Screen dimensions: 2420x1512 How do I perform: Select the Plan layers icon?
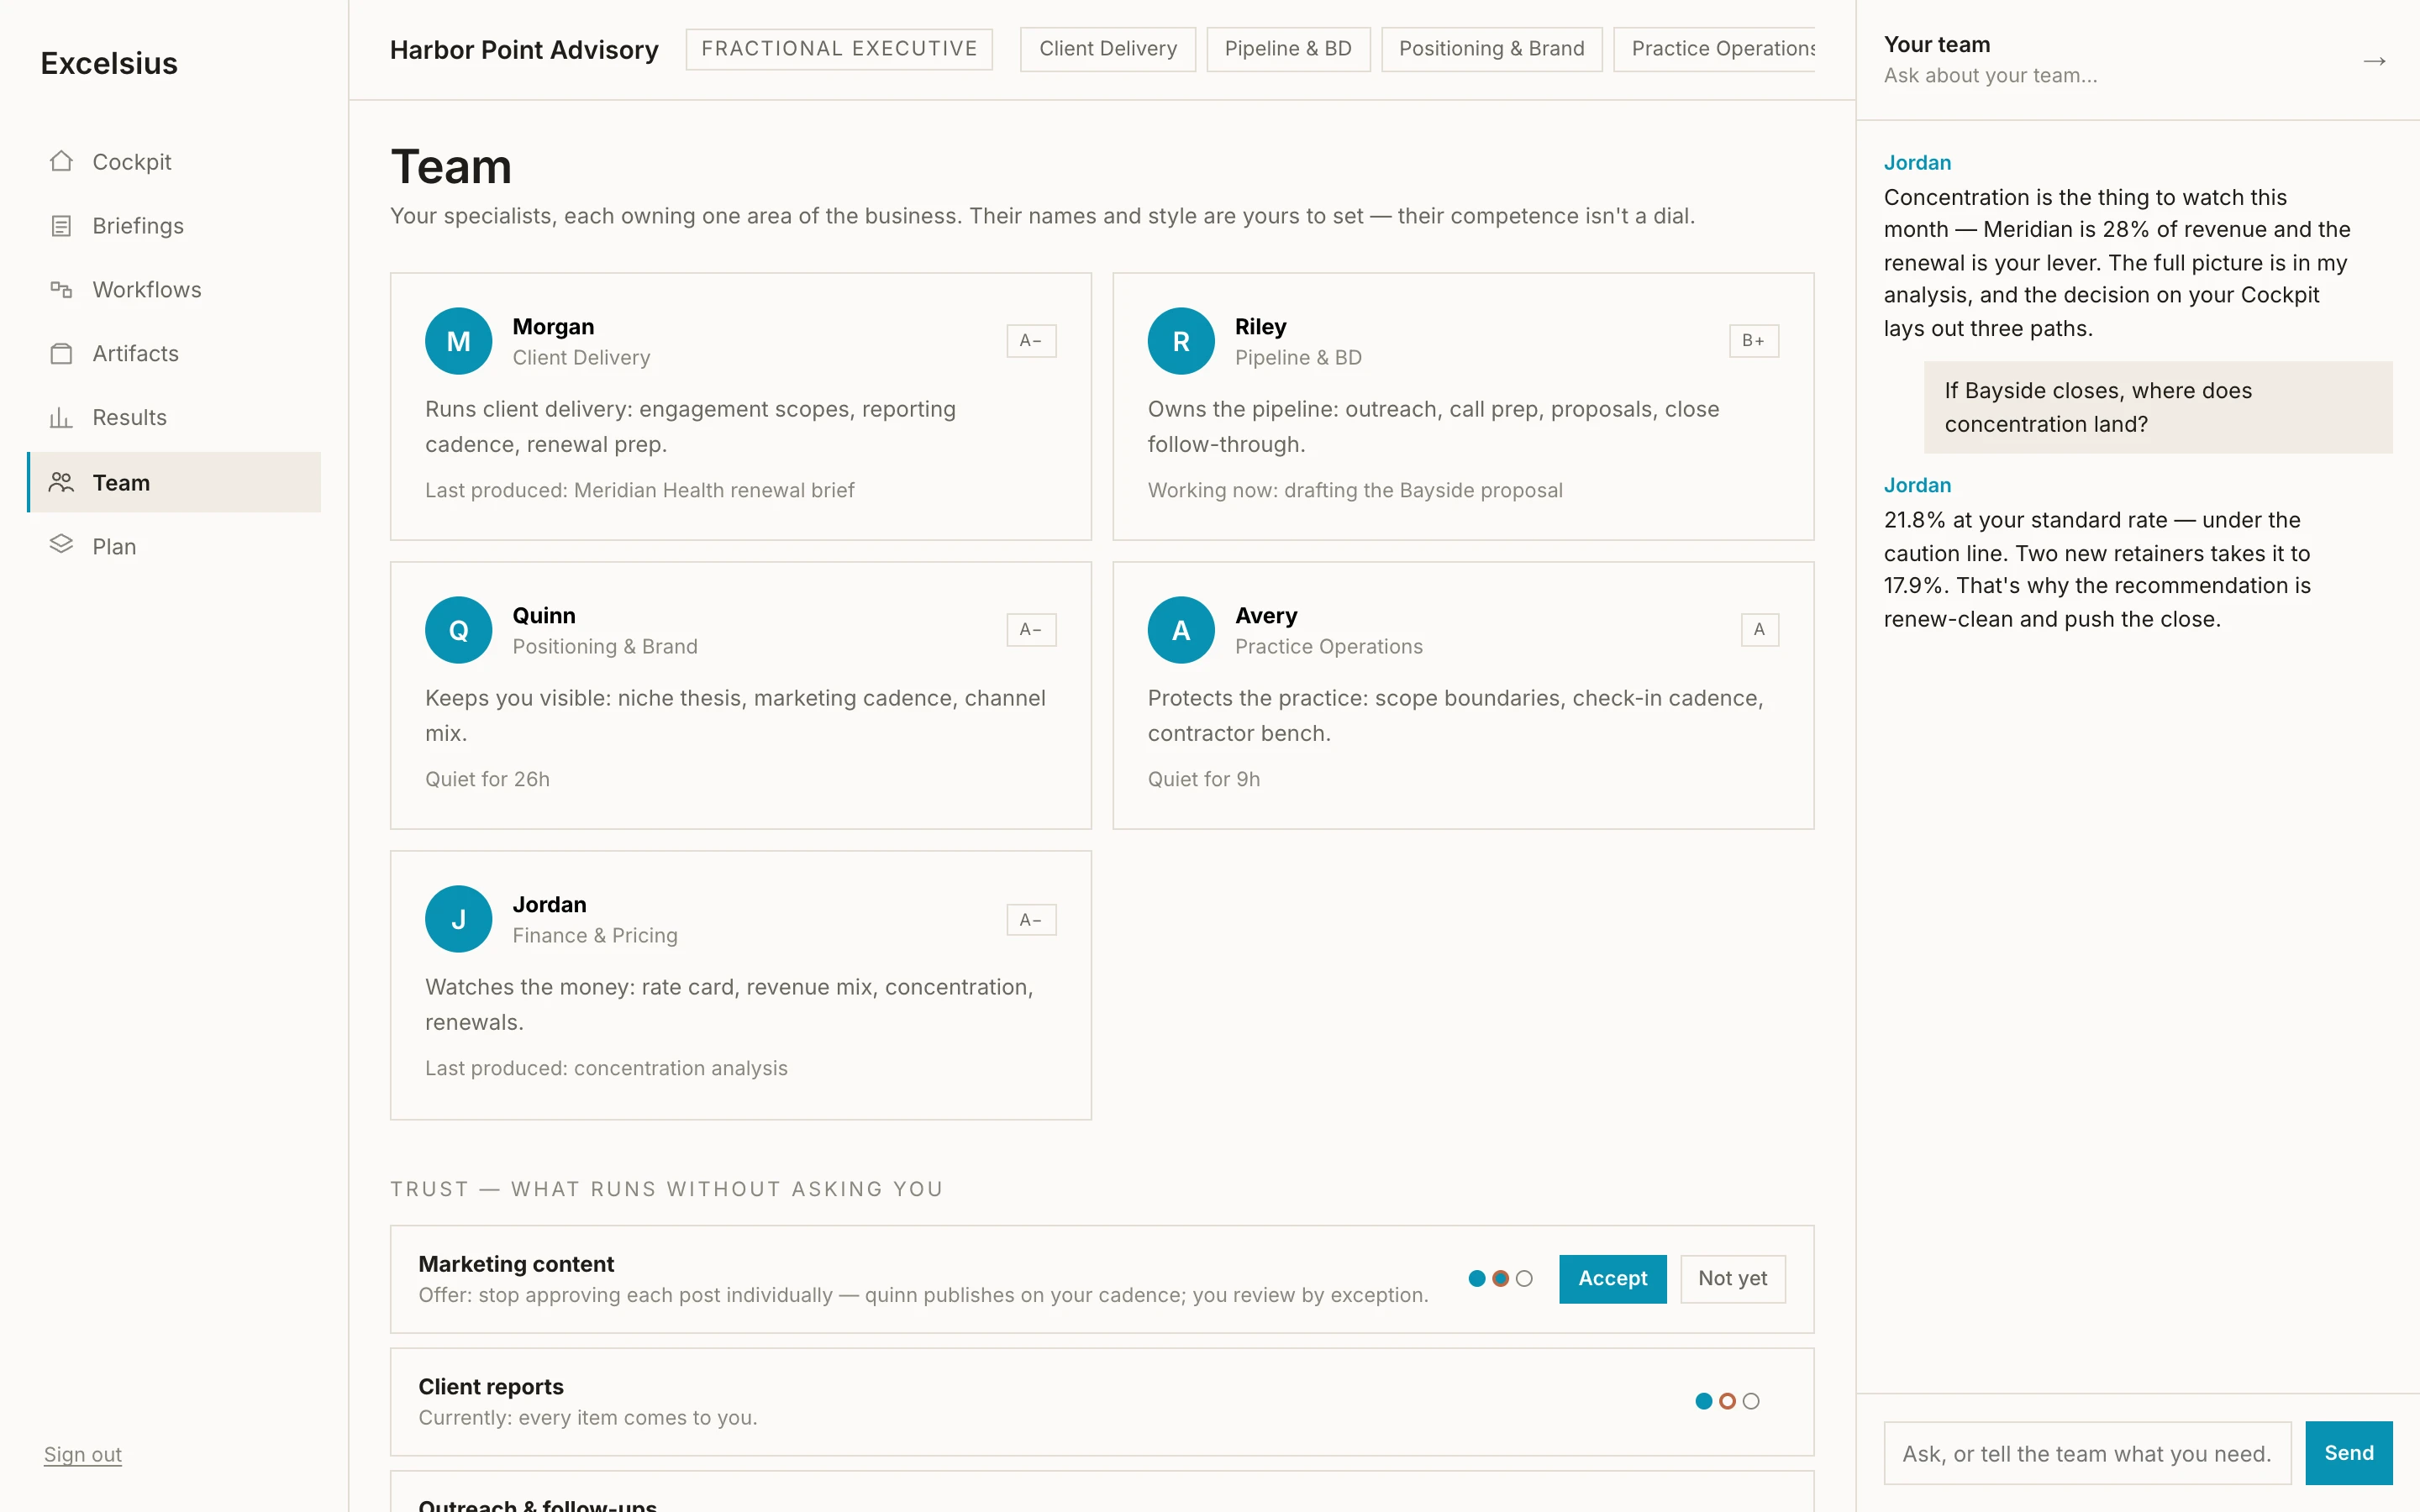tap(61, 544)
